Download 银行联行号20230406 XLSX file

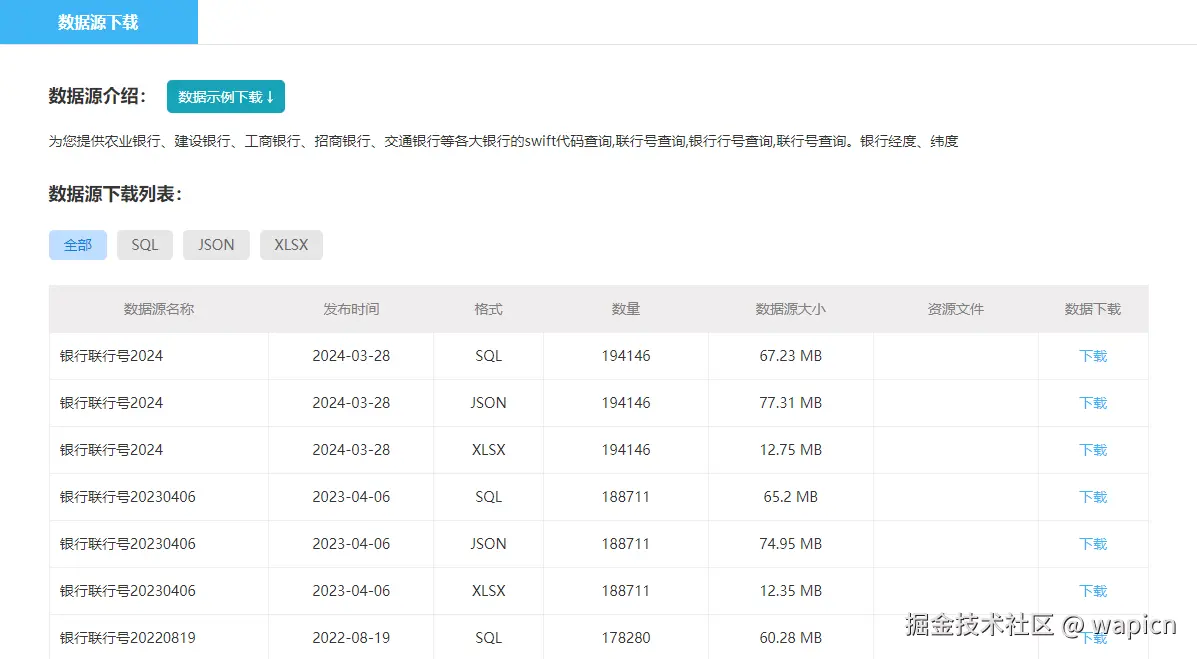(1093, 590)
